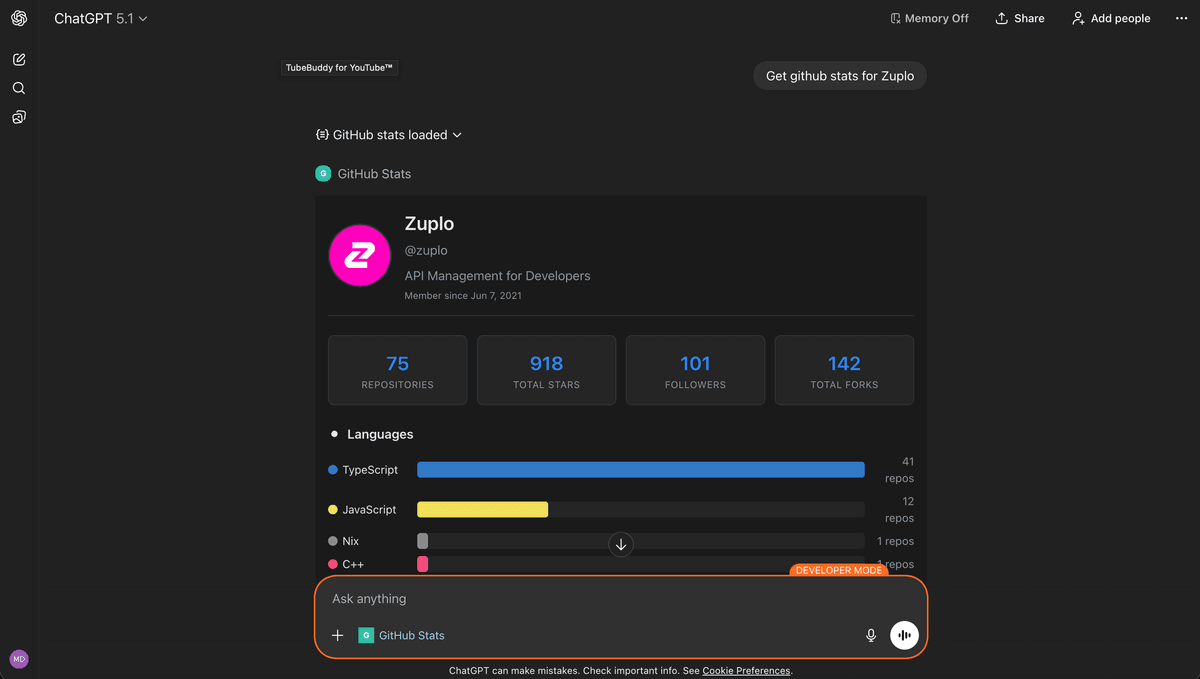Click the Add people icon
Image resolution: width=1200 pixels, height=679 pixels.
tap(1110, 18)
